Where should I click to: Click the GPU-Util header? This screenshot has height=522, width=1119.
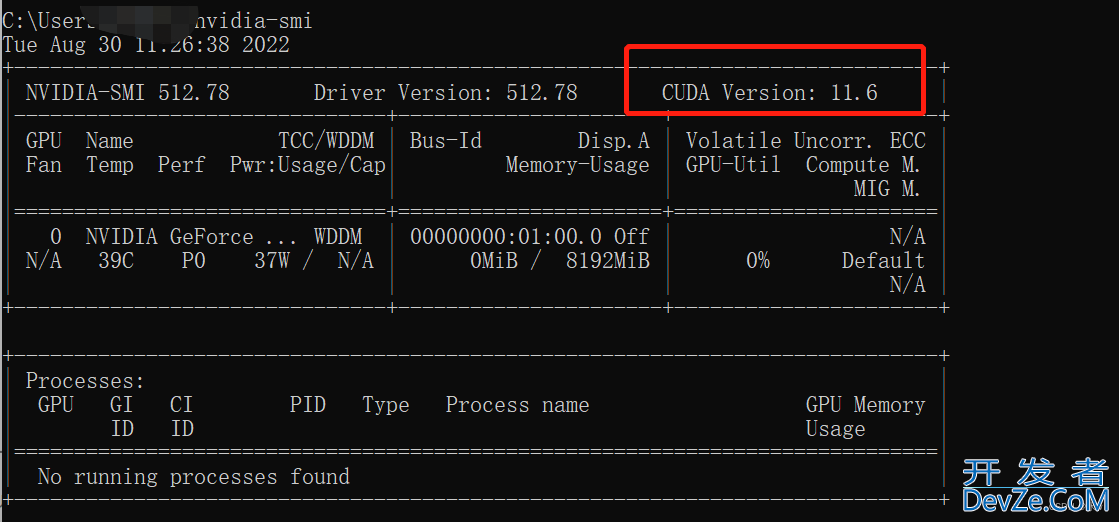pos(733,165)
